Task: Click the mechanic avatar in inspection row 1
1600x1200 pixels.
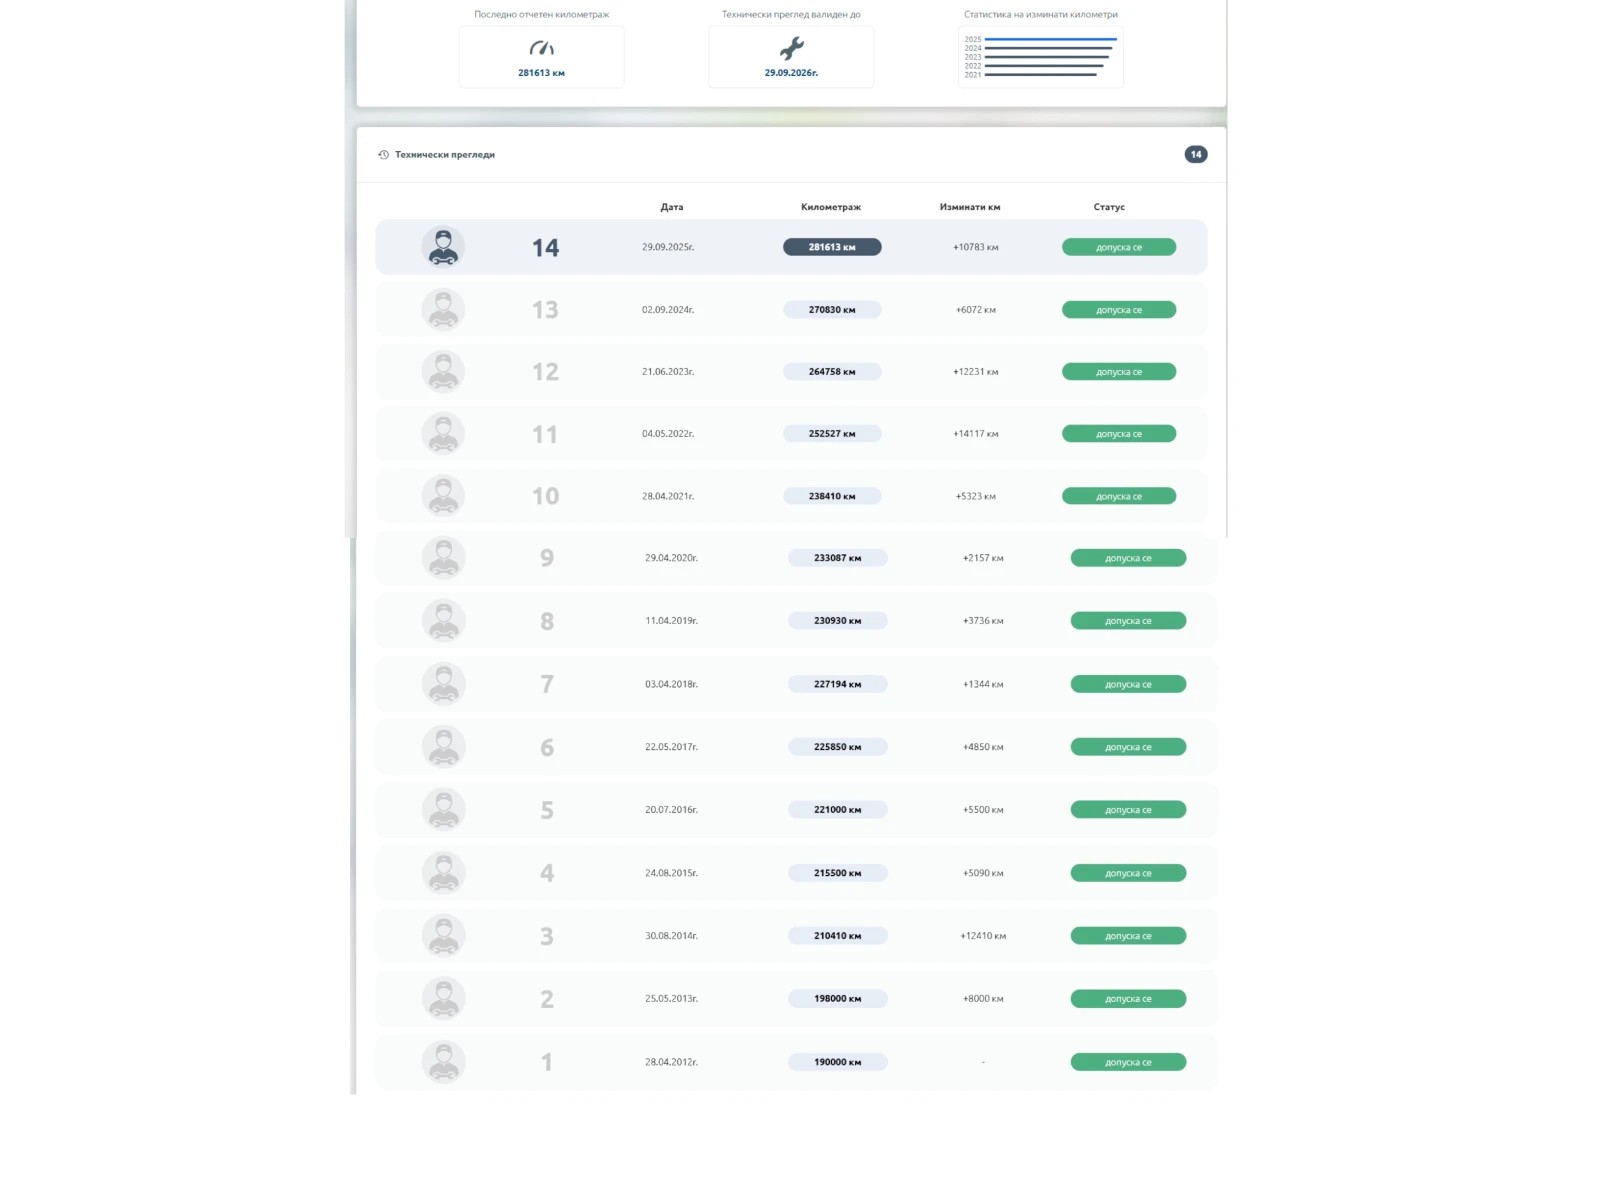Action: [443, 1062]
